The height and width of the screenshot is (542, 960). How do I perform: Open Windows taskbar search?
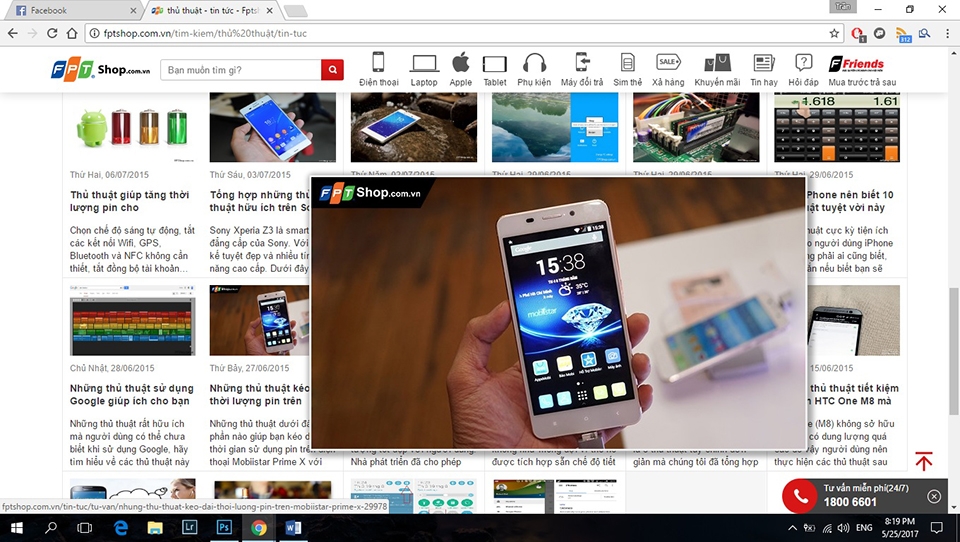(x=51, y=528)
